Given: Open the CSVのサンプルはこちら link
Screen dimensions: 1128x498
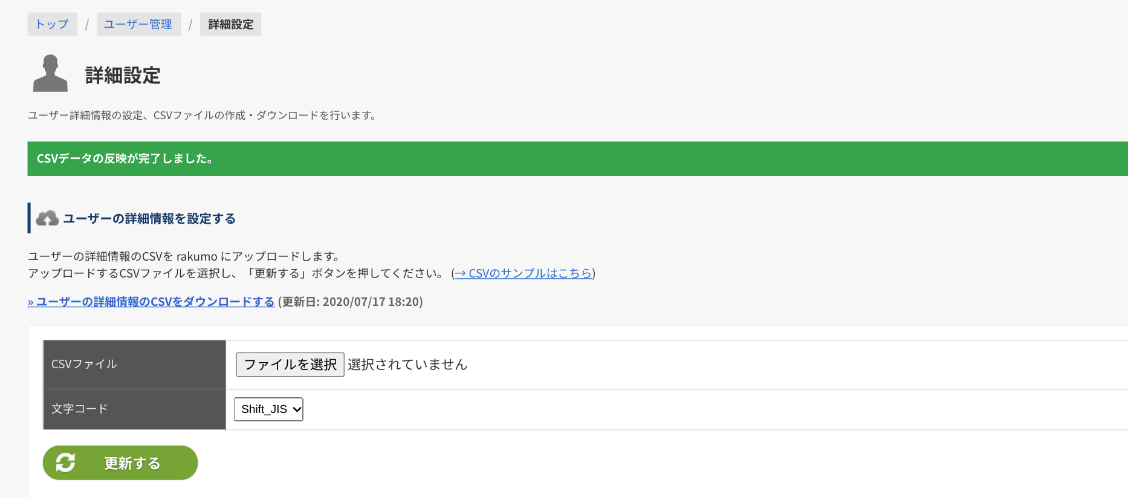Looking at the screenshot, I should click(x=523, y=273).
